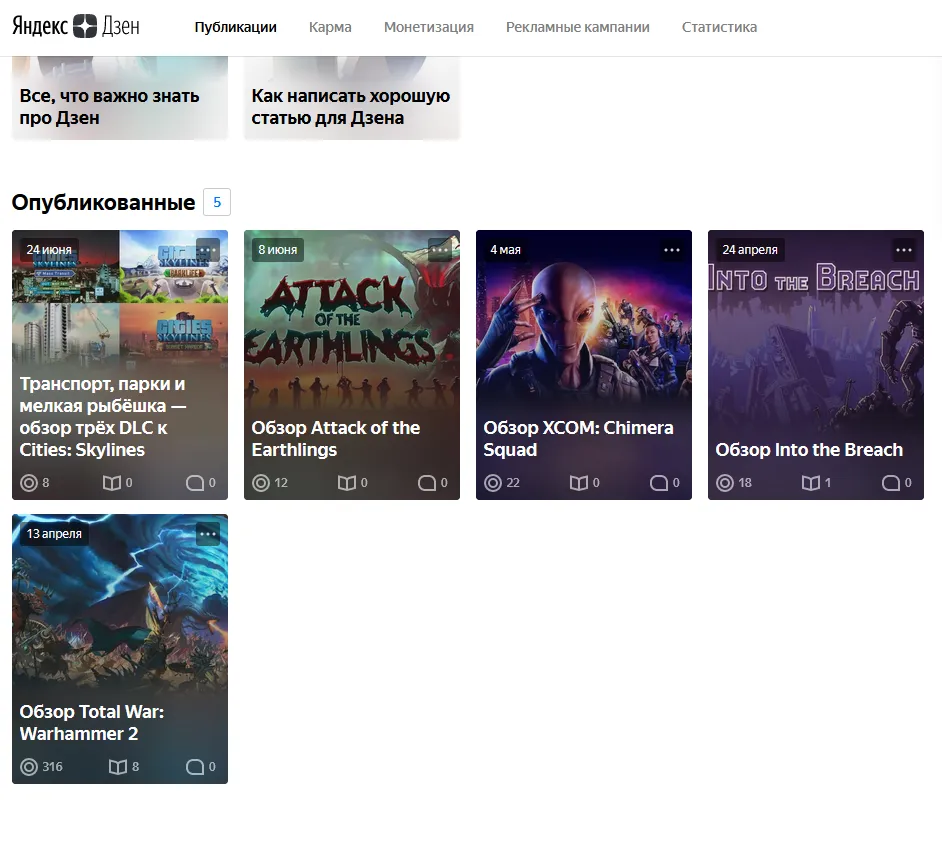The width and height of the screenshot is (942, 843).
Task: Open the Статистика tab
Action: [x=719, y=27]
